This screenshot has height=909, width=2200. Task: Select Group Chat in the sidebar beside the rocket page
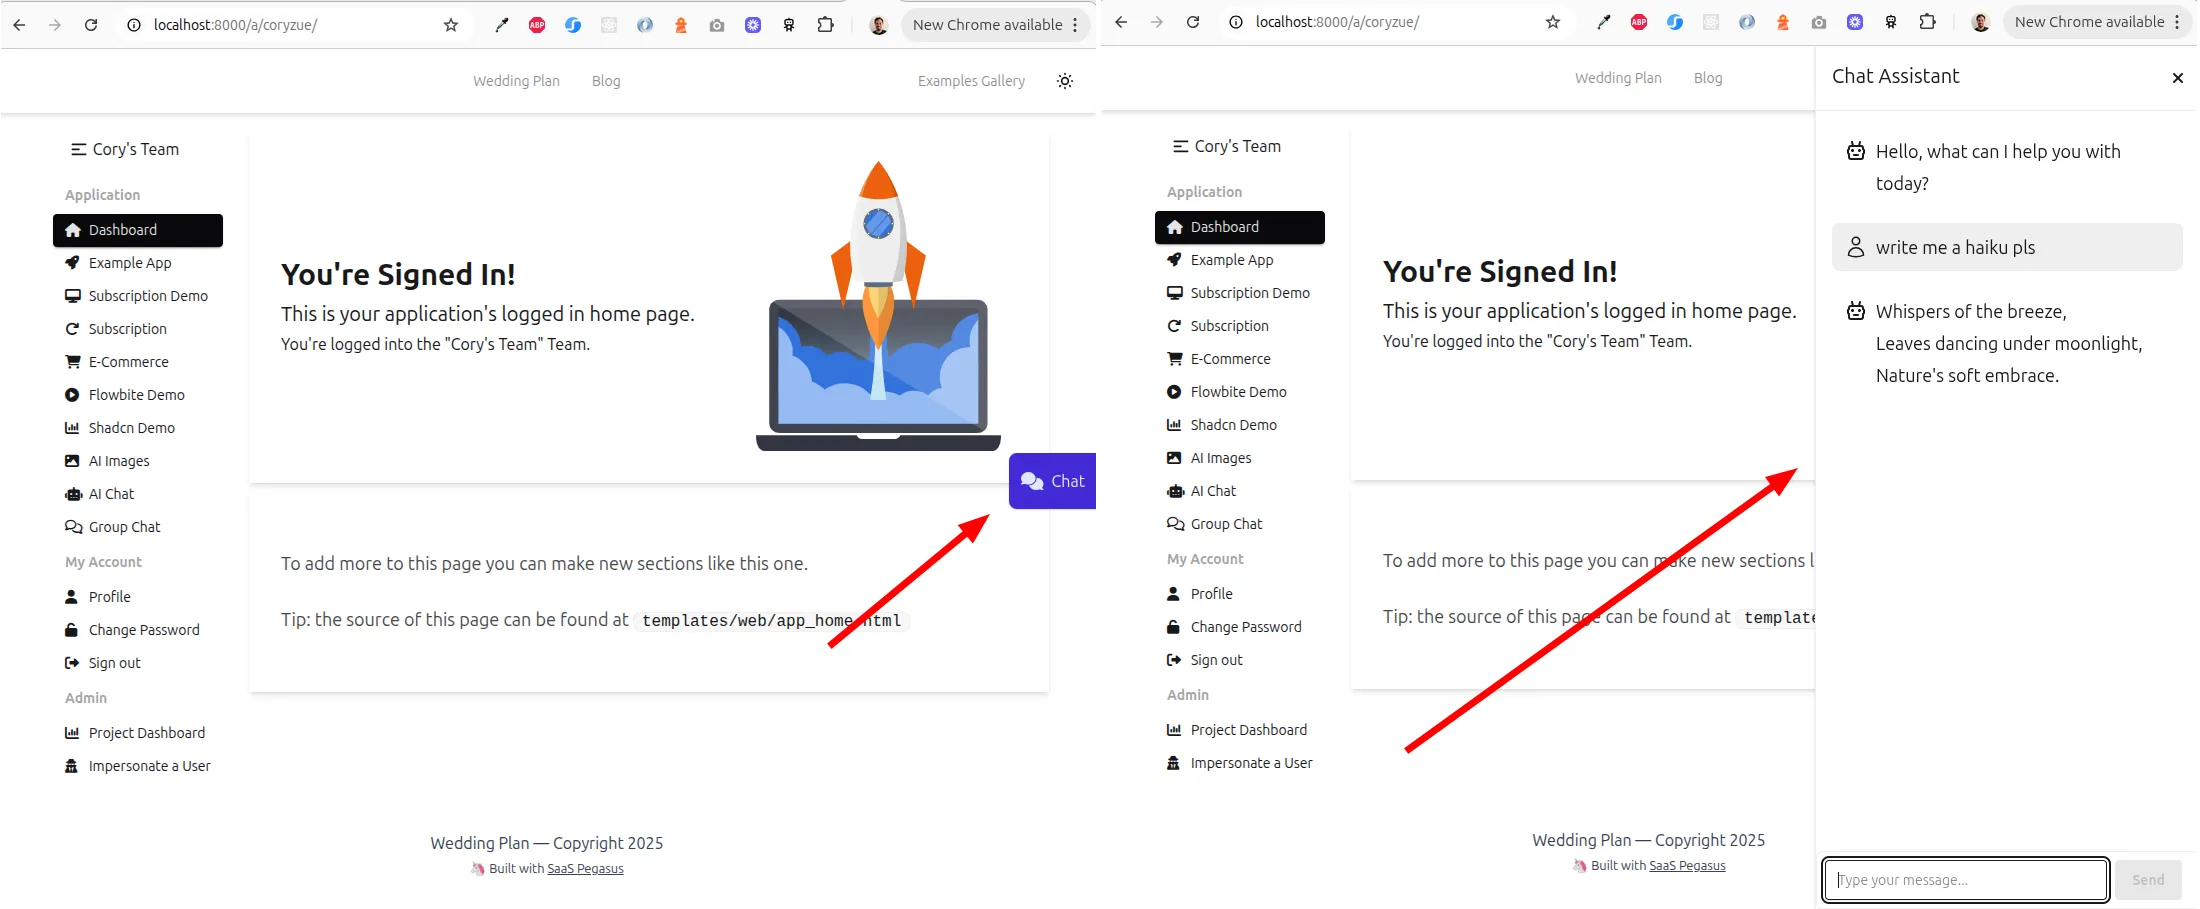coord(124,527)
